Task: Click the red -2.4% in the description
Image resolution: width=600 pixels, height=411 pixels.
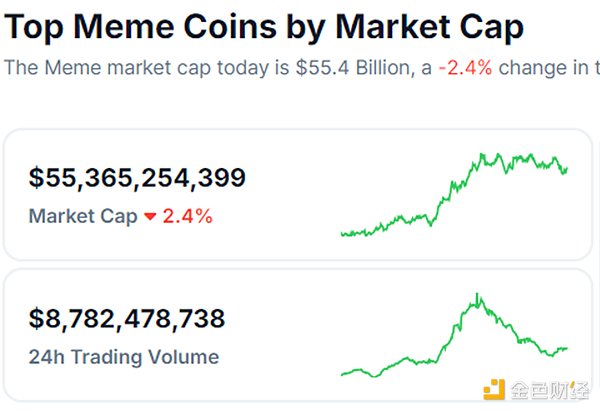Action: 464,68
